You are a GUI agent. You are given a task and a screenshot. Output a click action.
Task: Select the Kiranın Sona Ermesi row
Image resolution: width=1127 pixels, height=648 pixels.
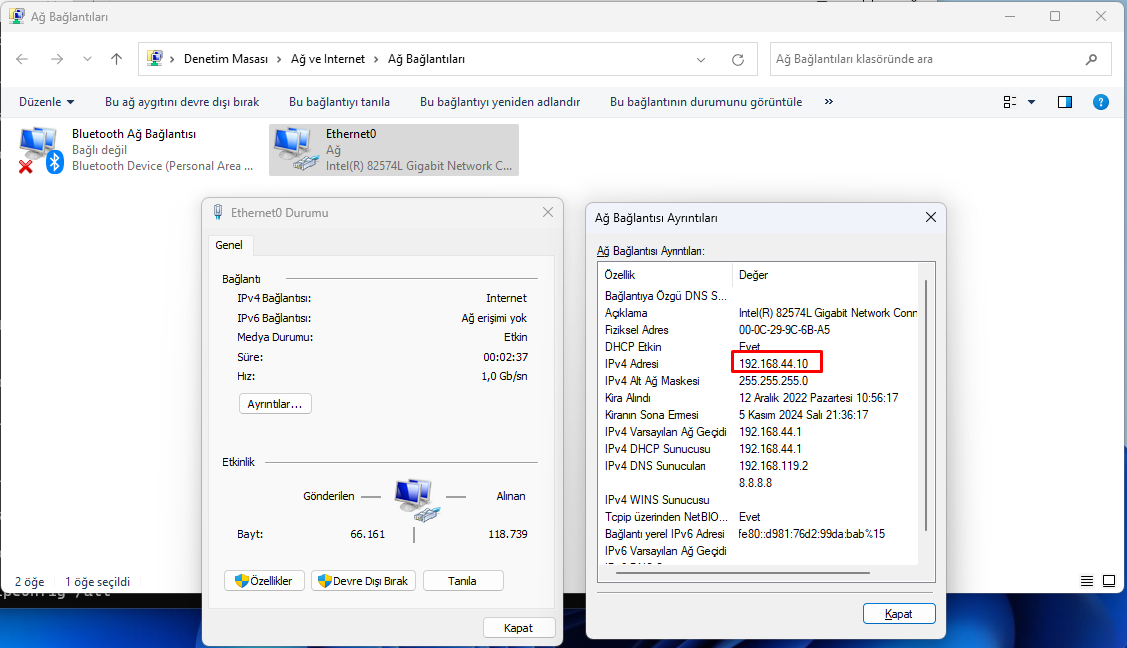pyautogui.click(x=758, y=415)
